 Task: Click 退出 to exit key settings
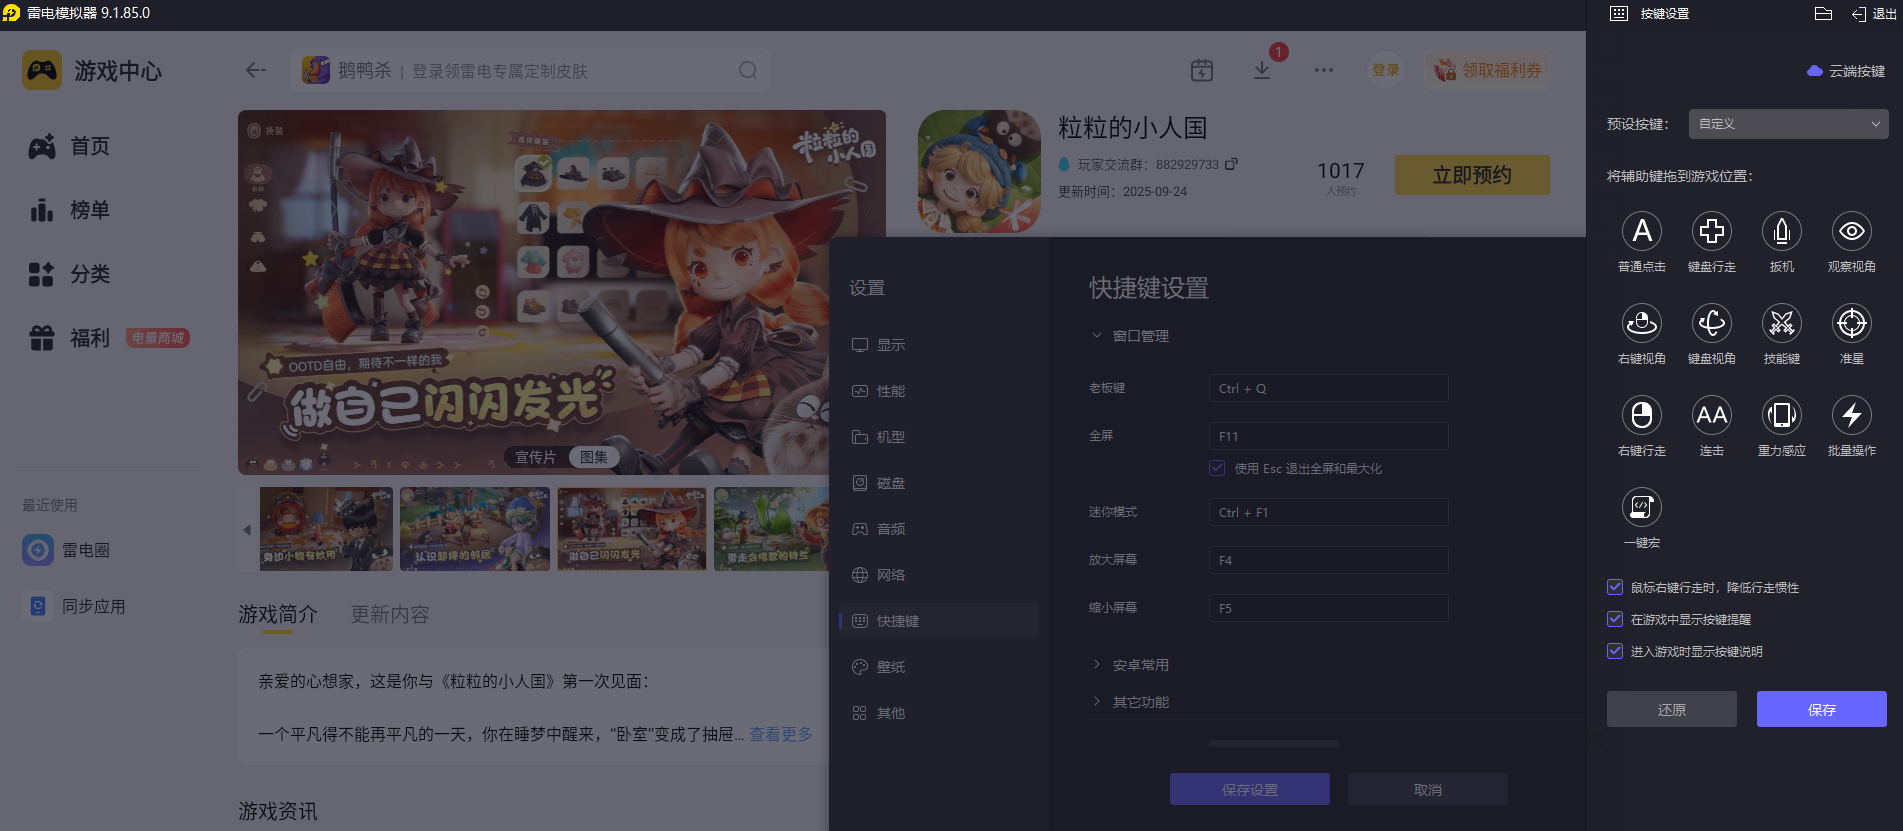tap(1874, 13)
